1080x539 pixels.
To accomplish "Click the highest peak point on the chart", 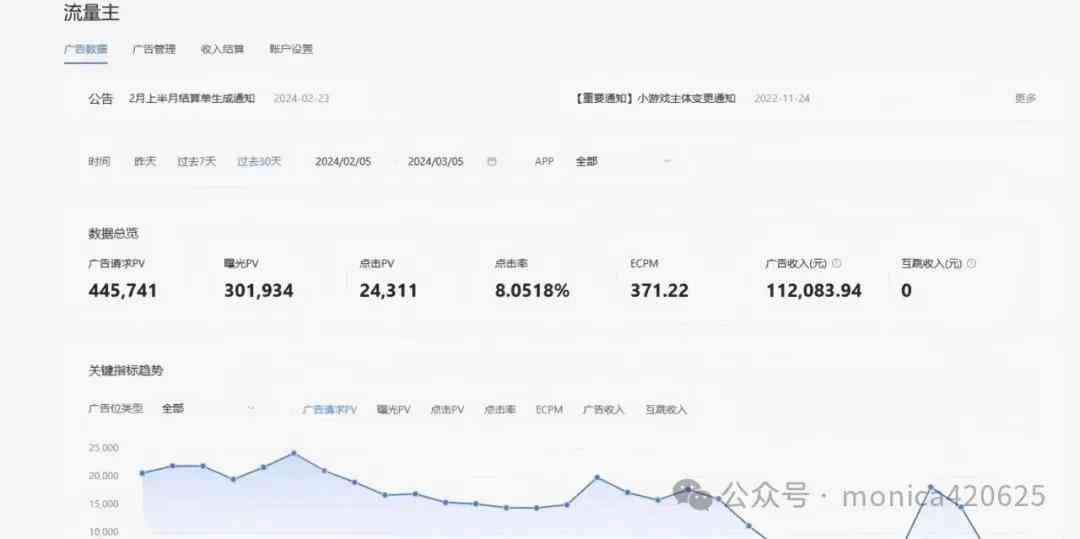I will click(293, 453).
